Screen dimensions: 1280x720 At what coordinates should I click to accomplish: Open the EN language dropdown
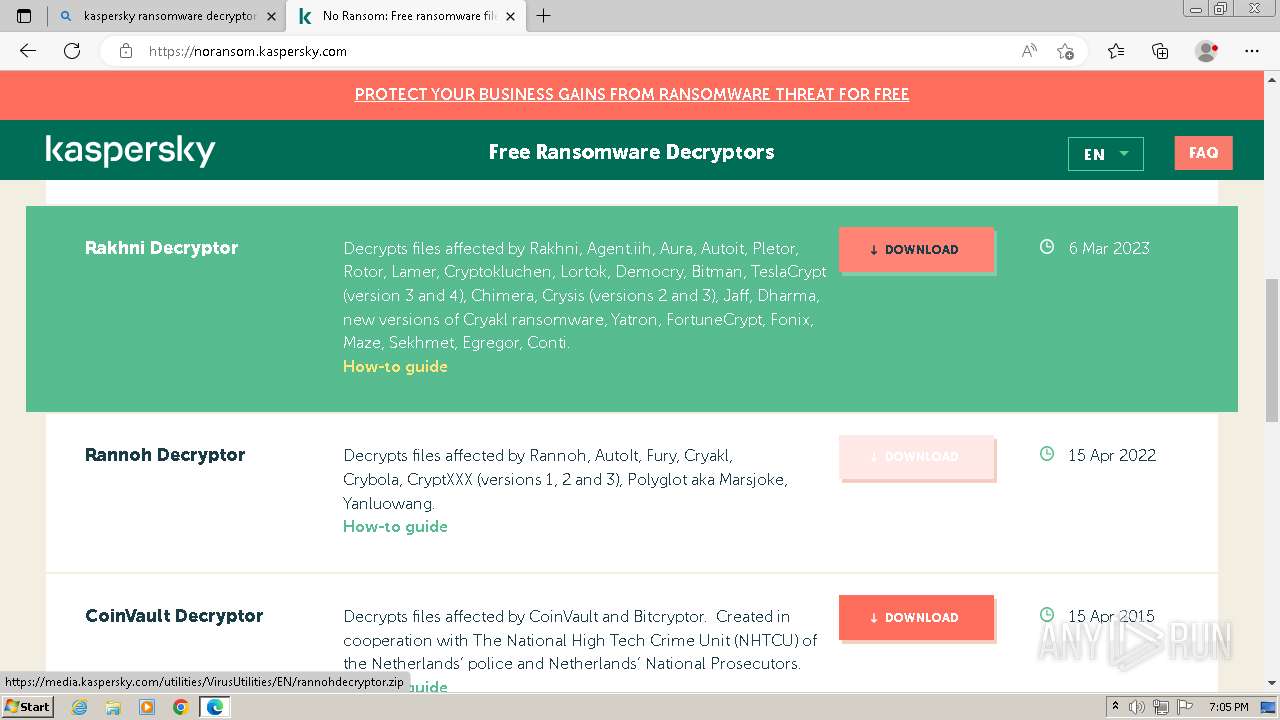(x=1106, y=154)
